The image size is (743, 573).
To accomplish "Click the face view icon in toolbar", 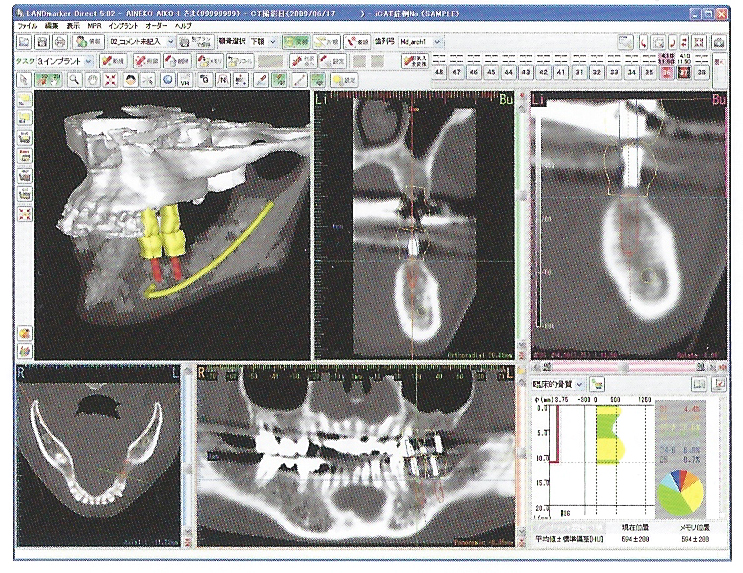I will coord(130,79).
